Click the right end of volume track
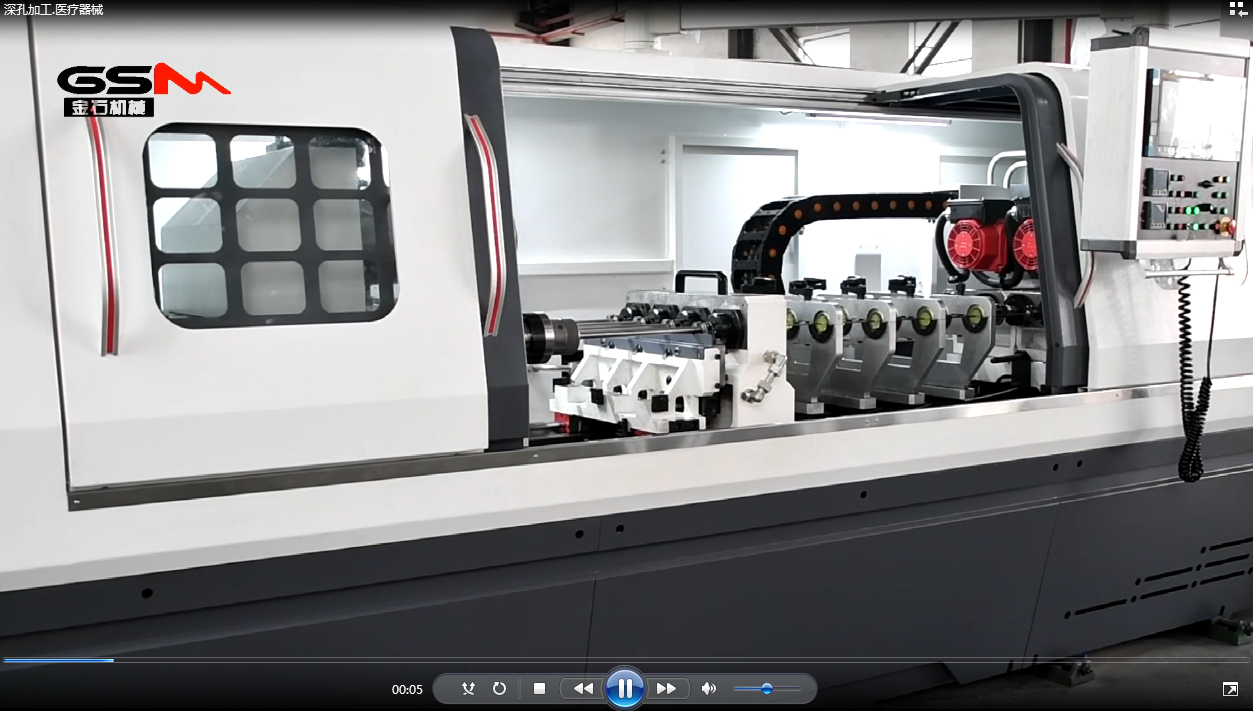This screenshot has height=711, width=1253. 798,689
